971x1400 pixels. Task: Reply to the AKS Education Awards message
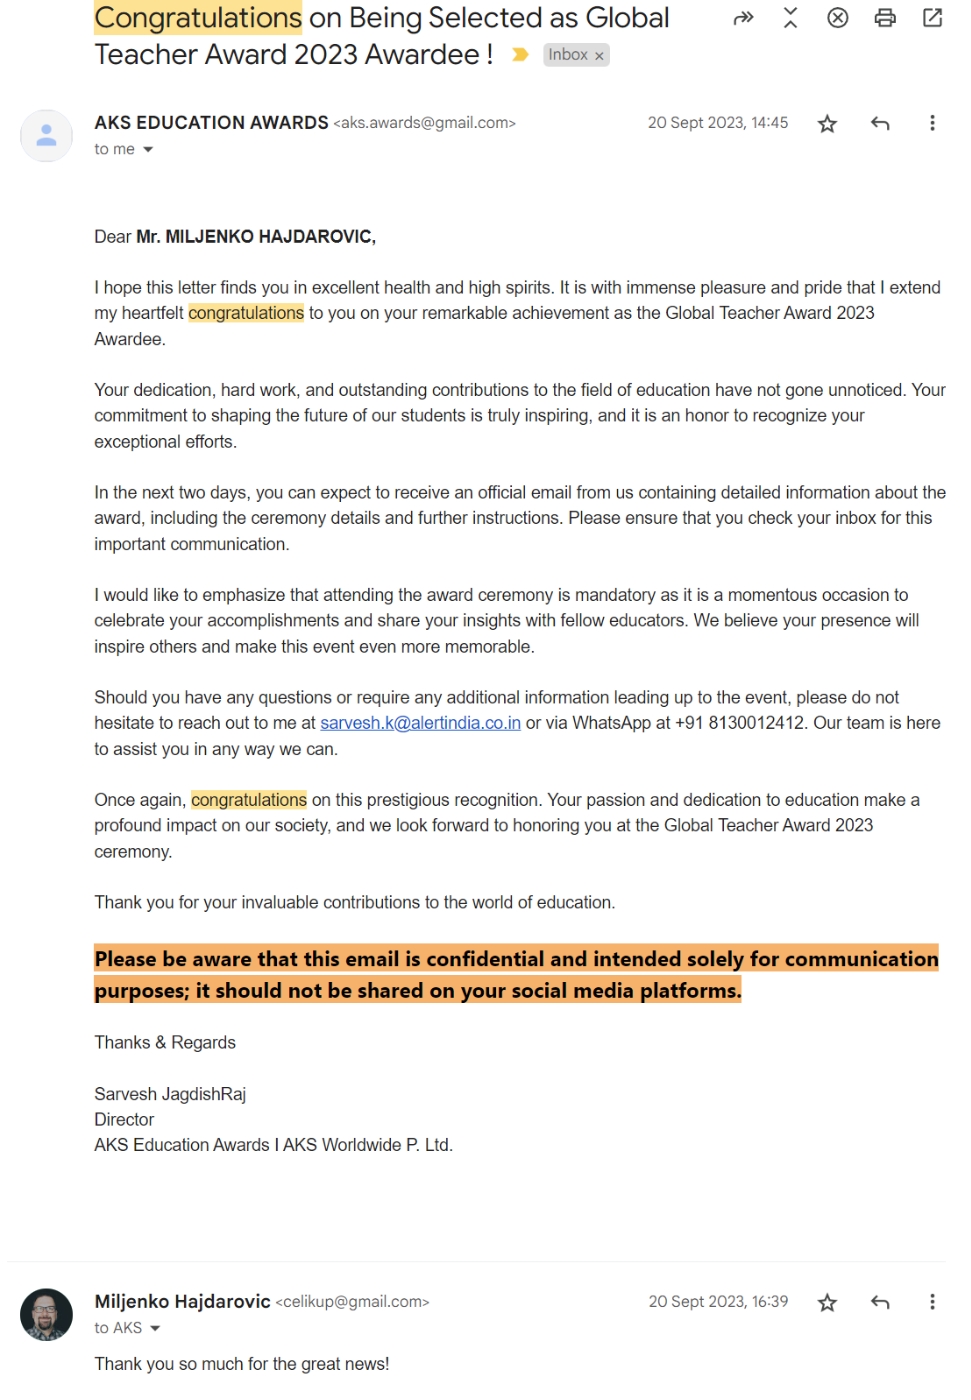pyautogui.click(x=880, y=124)
